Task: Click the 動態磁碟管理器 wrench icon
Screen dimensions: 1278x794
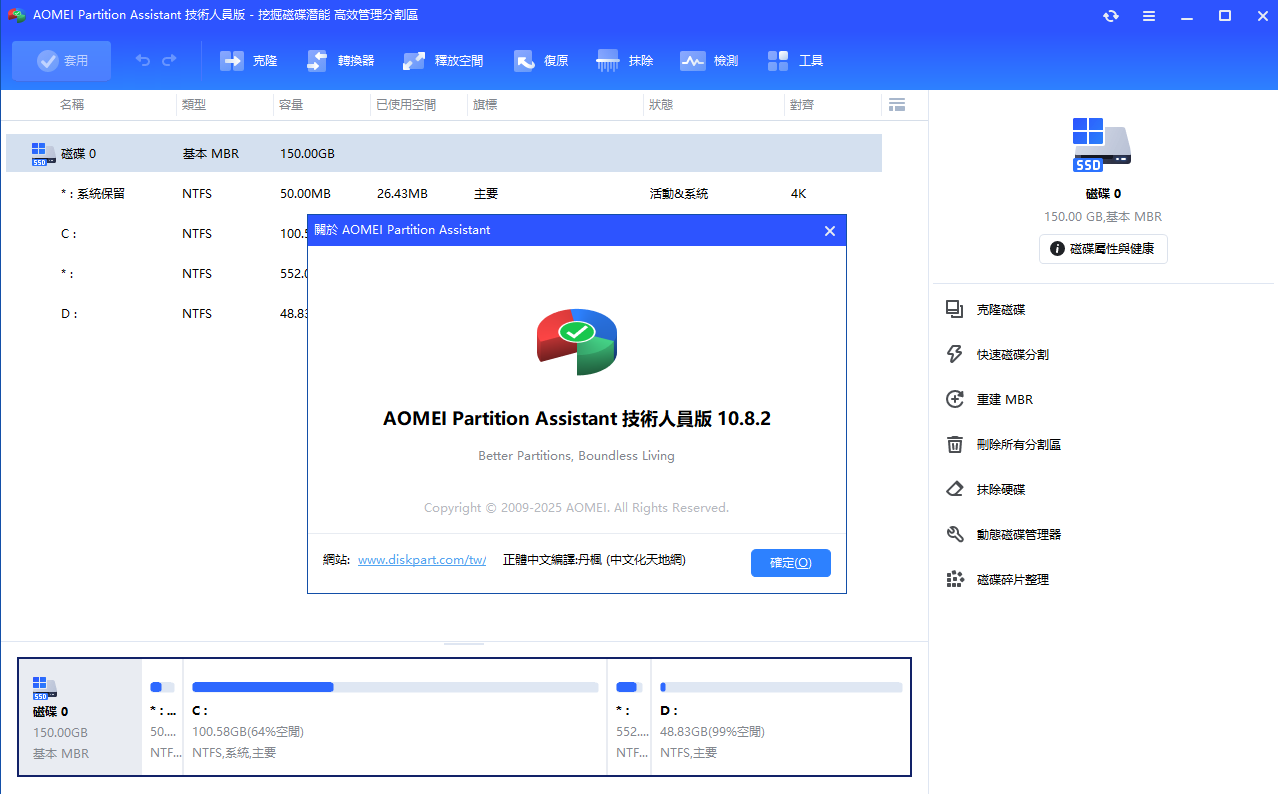Action: click(x=955, y=534)
